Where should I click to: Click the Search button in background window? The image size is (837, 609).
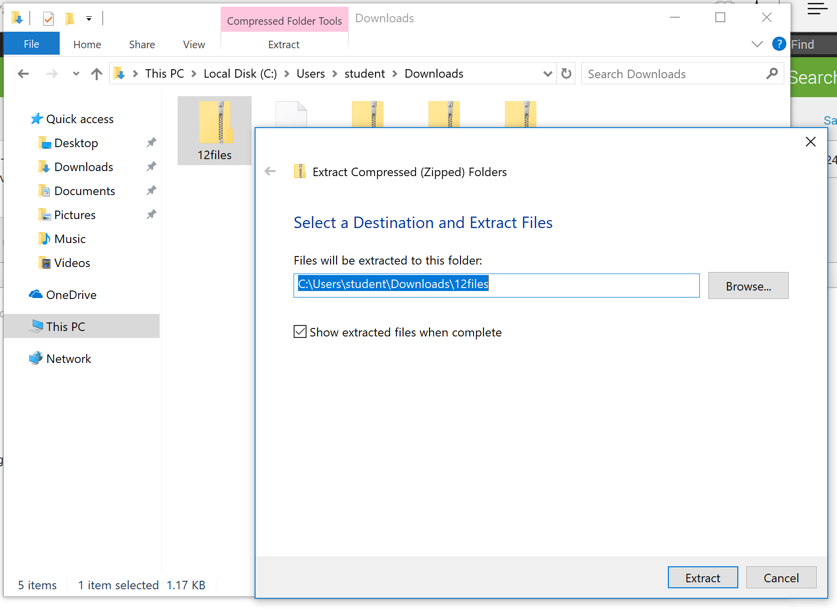(x=813, y=77)
